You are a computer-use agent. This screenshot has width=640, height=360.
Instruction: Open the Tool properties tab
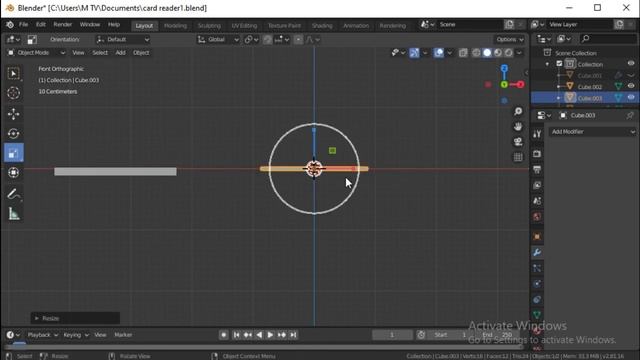click(x=537, y=134)
